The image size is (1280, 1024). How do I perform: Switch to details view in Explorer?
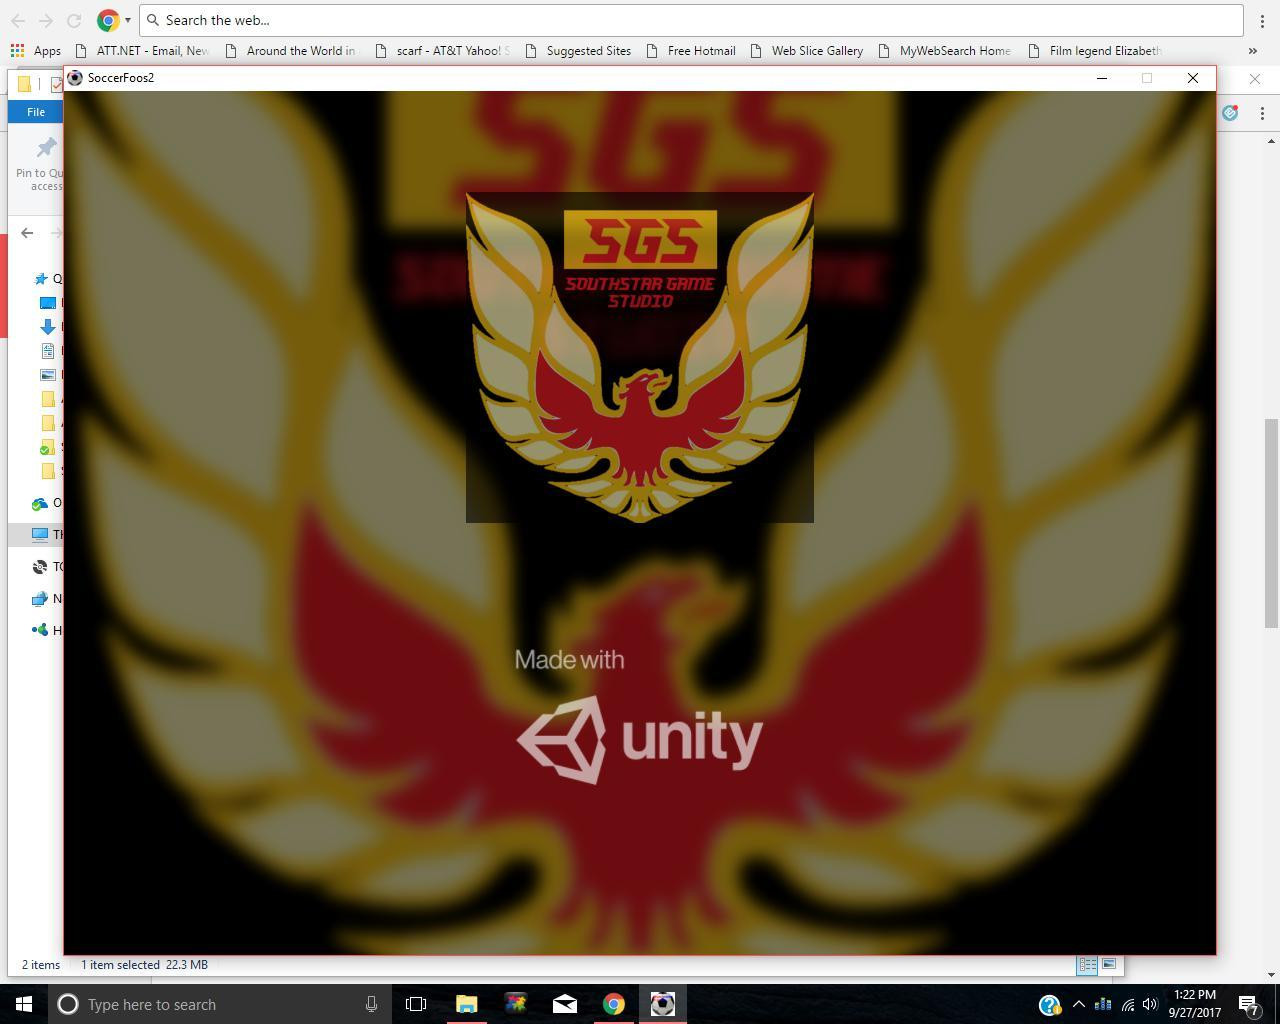coord(1087,965)
